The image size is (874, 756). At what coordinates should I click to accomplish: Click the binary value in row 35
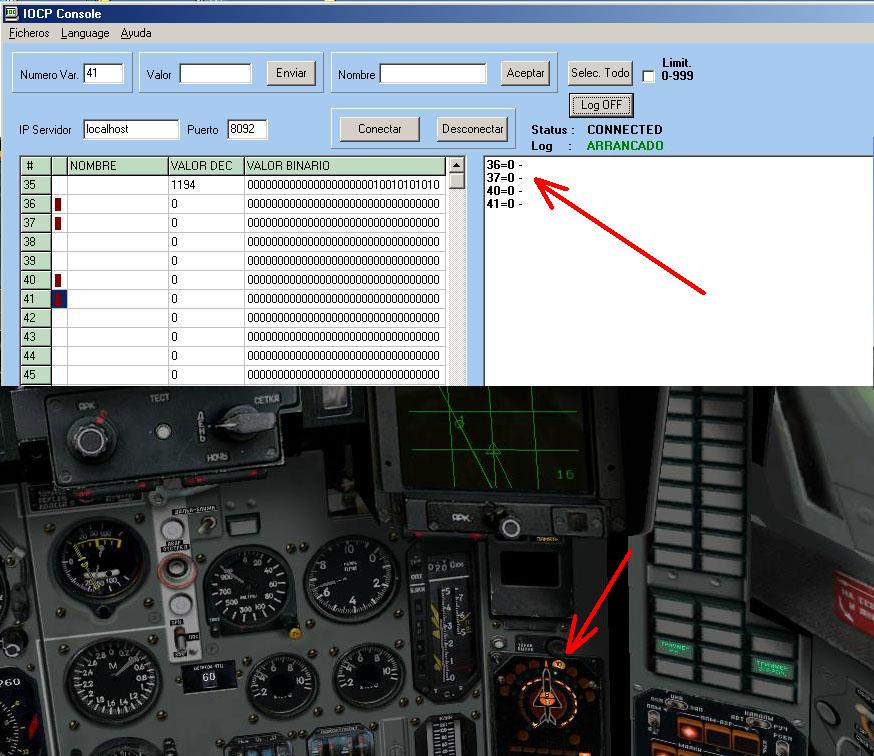pyautogui.click(x=343, y=185)
